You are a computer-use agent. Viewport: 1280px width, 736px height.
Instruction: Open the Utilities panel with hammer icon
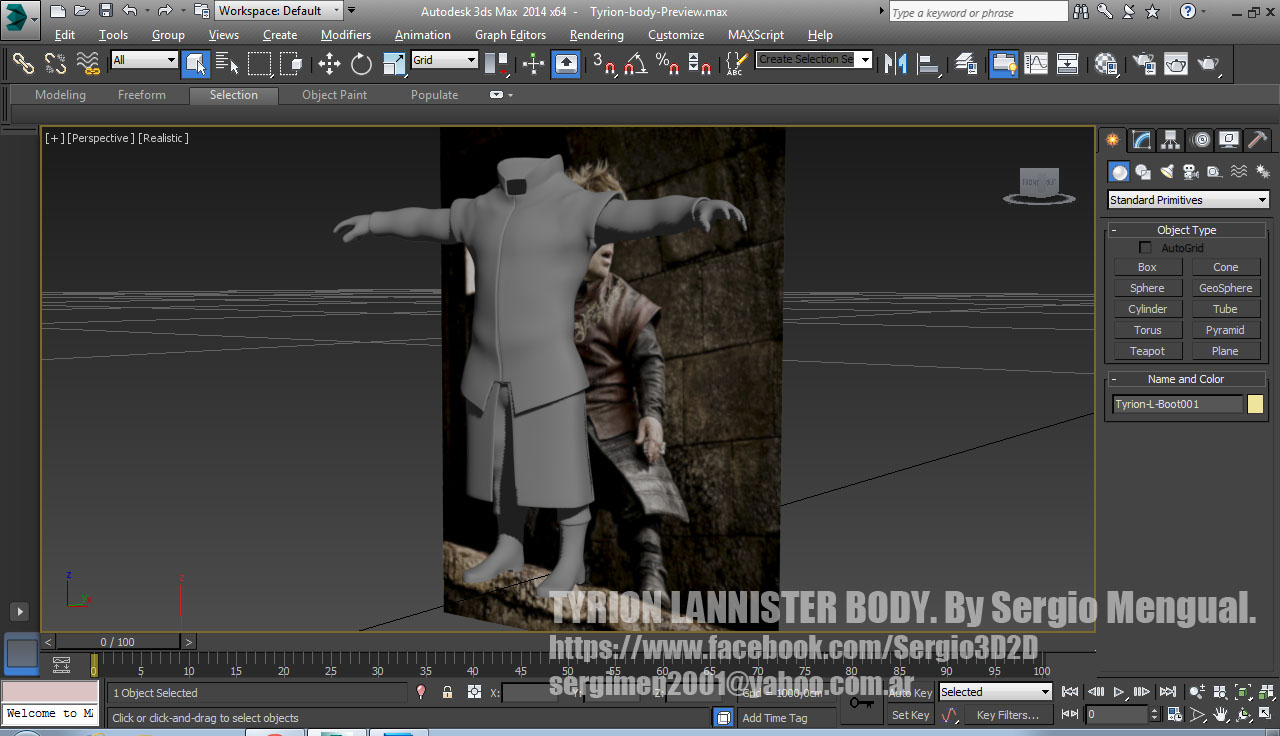(1258, 140)
